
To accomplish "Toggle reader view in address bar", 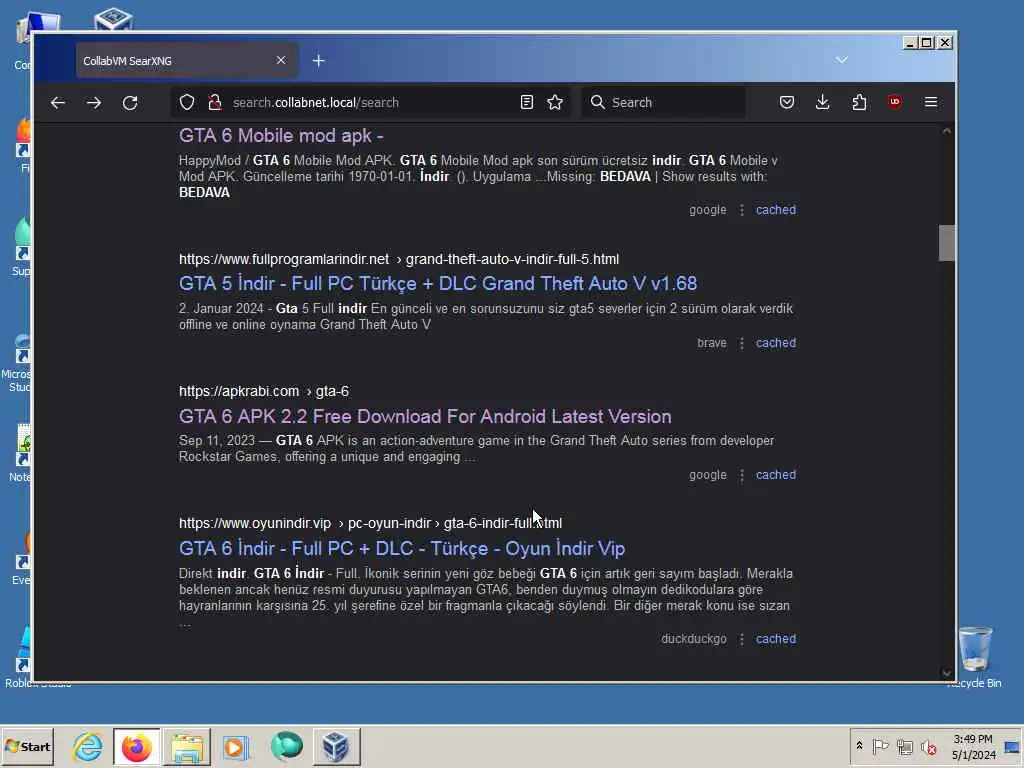I will tap(526, 103).
